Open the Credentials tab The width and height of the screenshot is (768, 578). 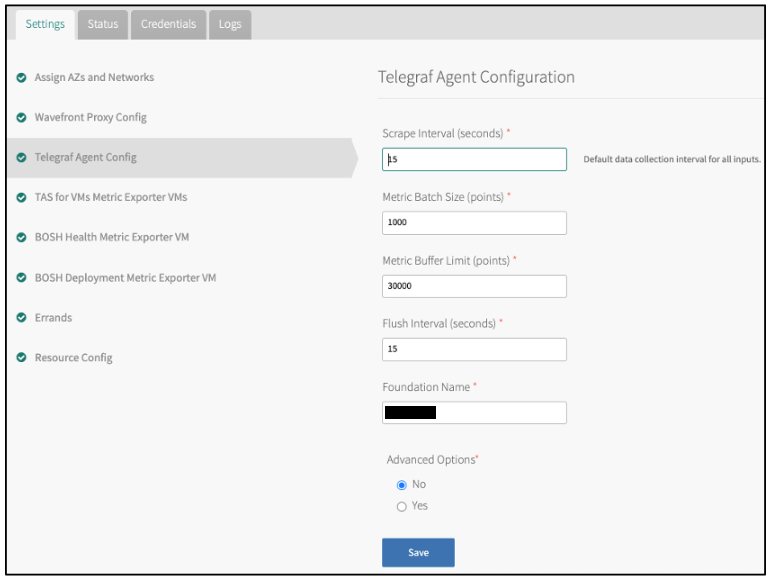[x=168, y=25]
